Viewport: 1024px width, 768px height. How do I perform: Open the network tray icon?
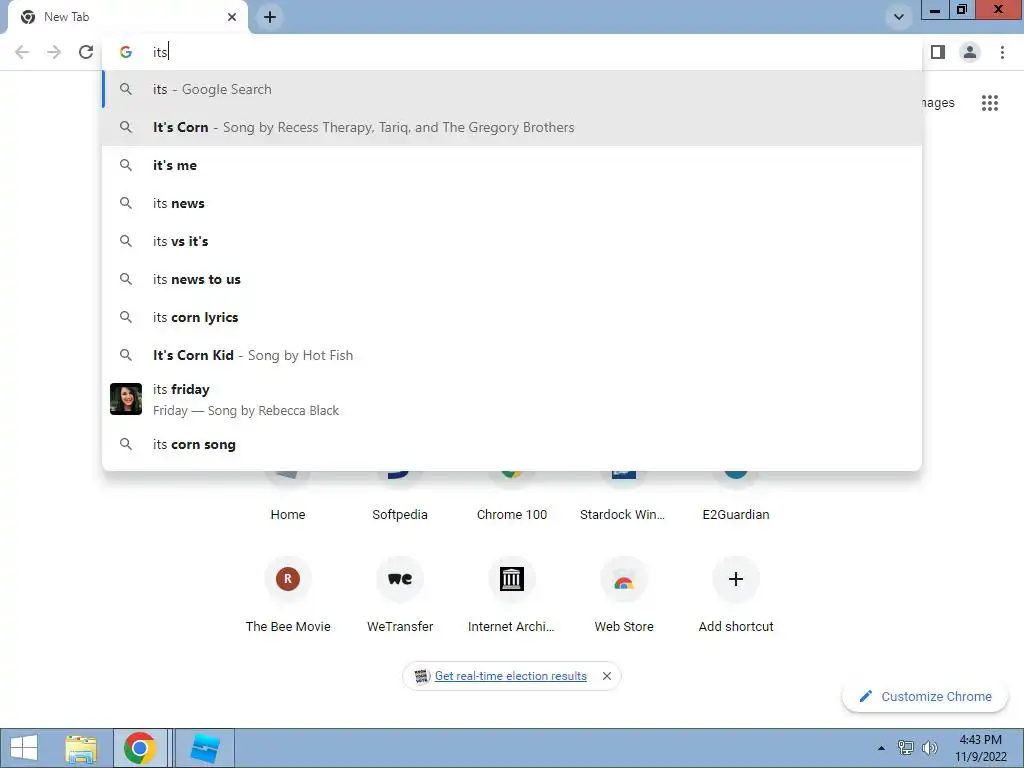pos(906,748)
